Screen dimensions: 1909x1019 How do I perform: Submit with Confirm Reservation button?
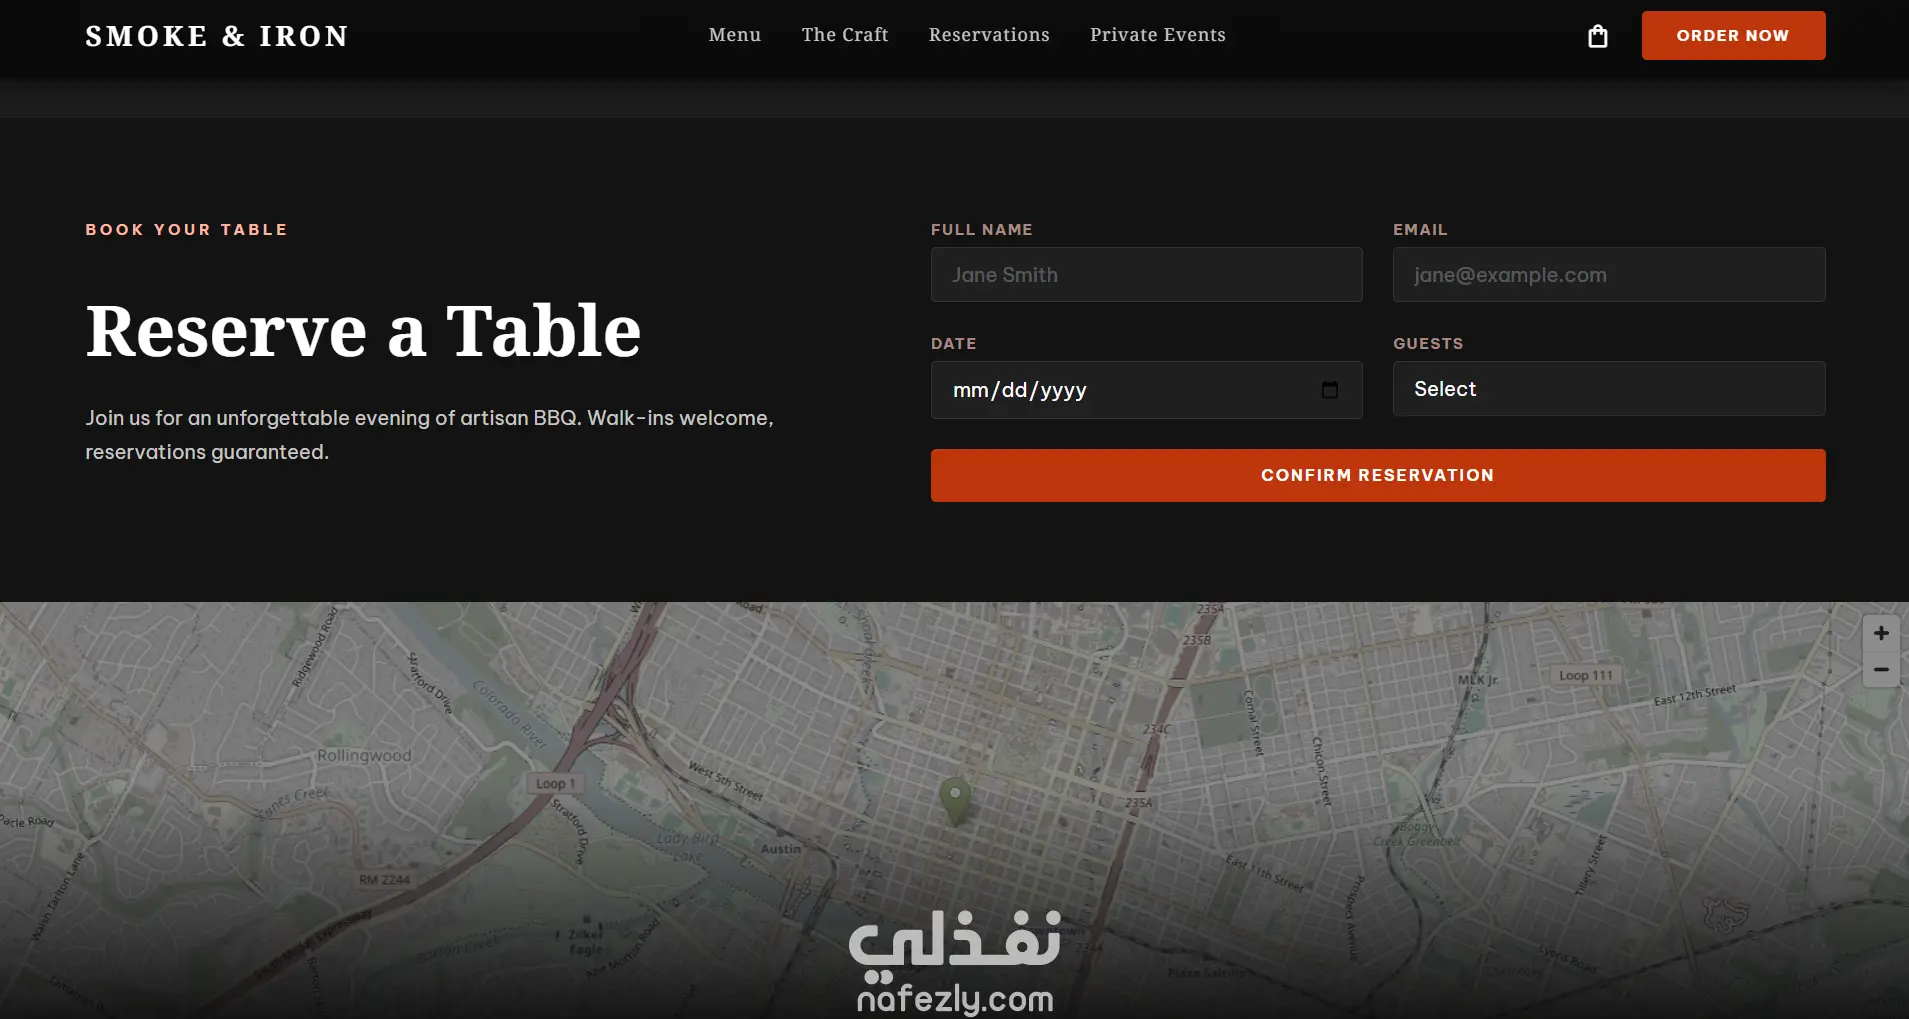click(x=1378, y=475)
